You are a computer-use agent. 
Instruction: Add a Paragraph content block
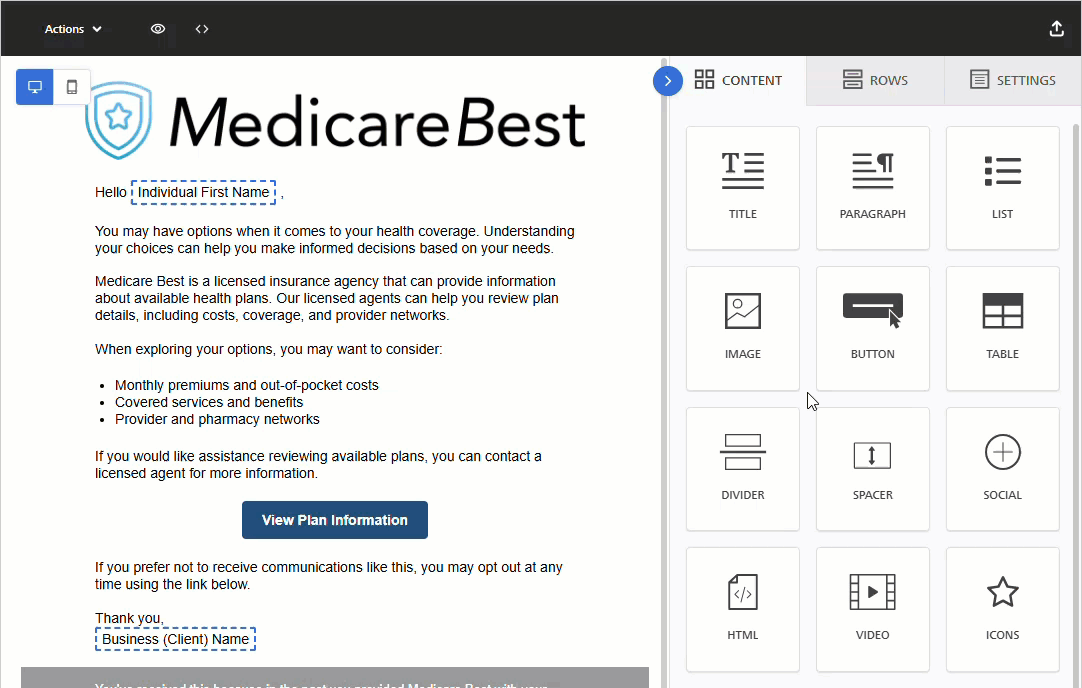(872, 188)
